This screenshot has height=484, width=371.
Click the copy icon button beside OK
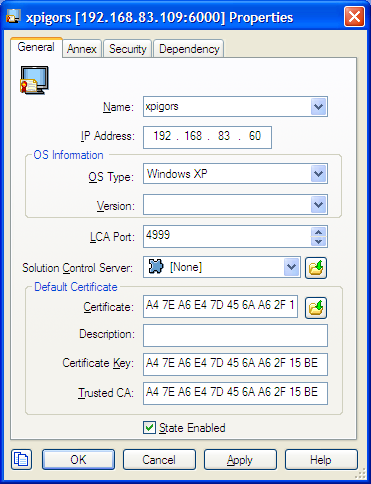(21, 460)
